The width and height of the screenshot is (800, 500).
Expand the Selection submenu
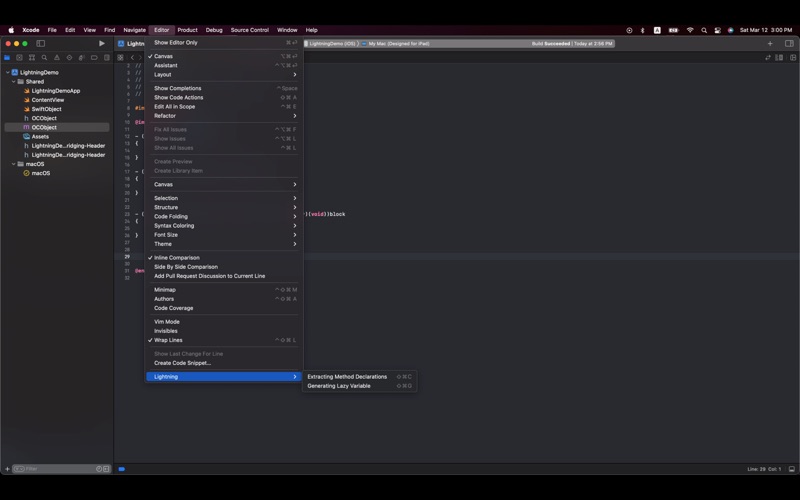pos(223,198)
